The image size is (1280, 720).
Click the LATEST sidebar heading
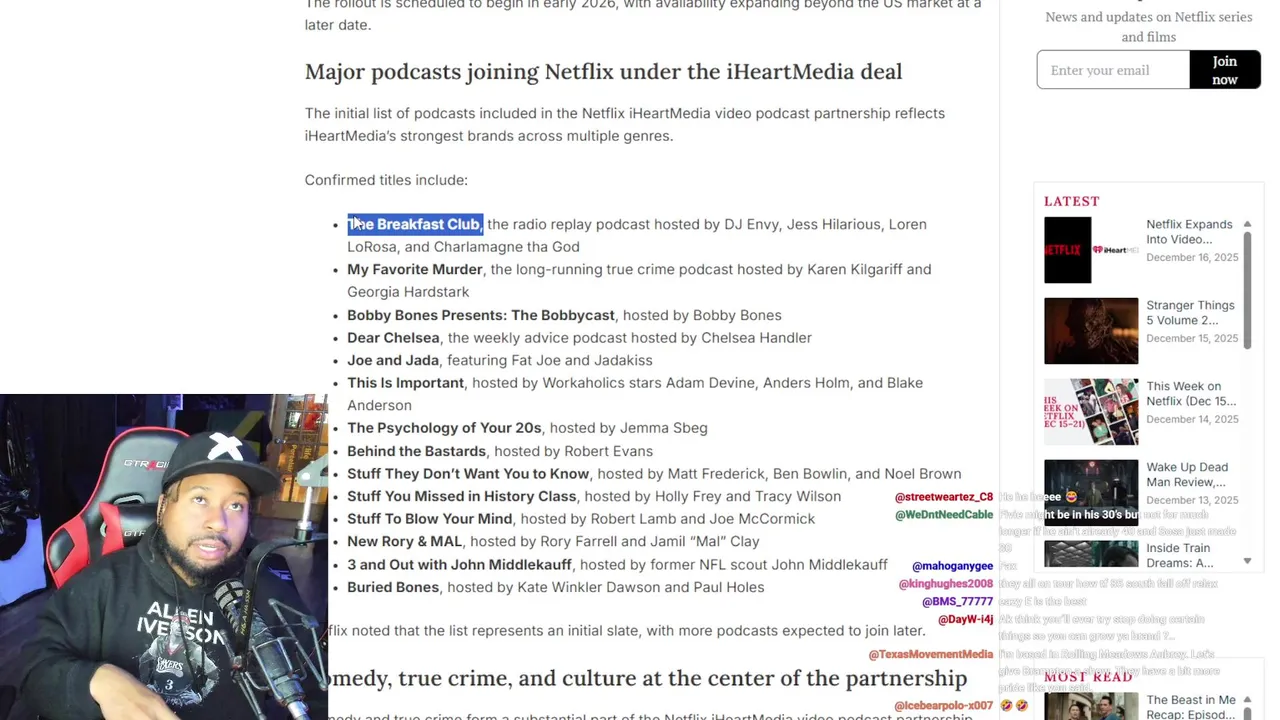[x=1072, y=201]
